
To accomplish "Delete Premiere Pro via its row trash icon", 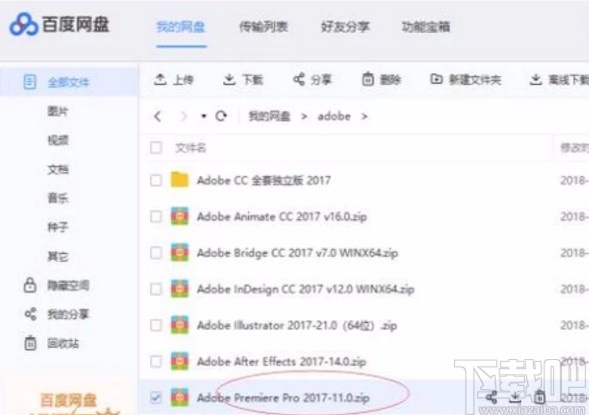I will [x=540, y=397].
